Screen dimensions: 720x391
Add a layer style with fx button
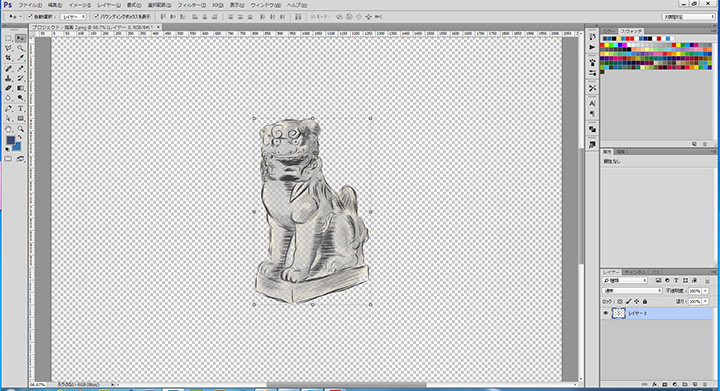pos(655,384)
